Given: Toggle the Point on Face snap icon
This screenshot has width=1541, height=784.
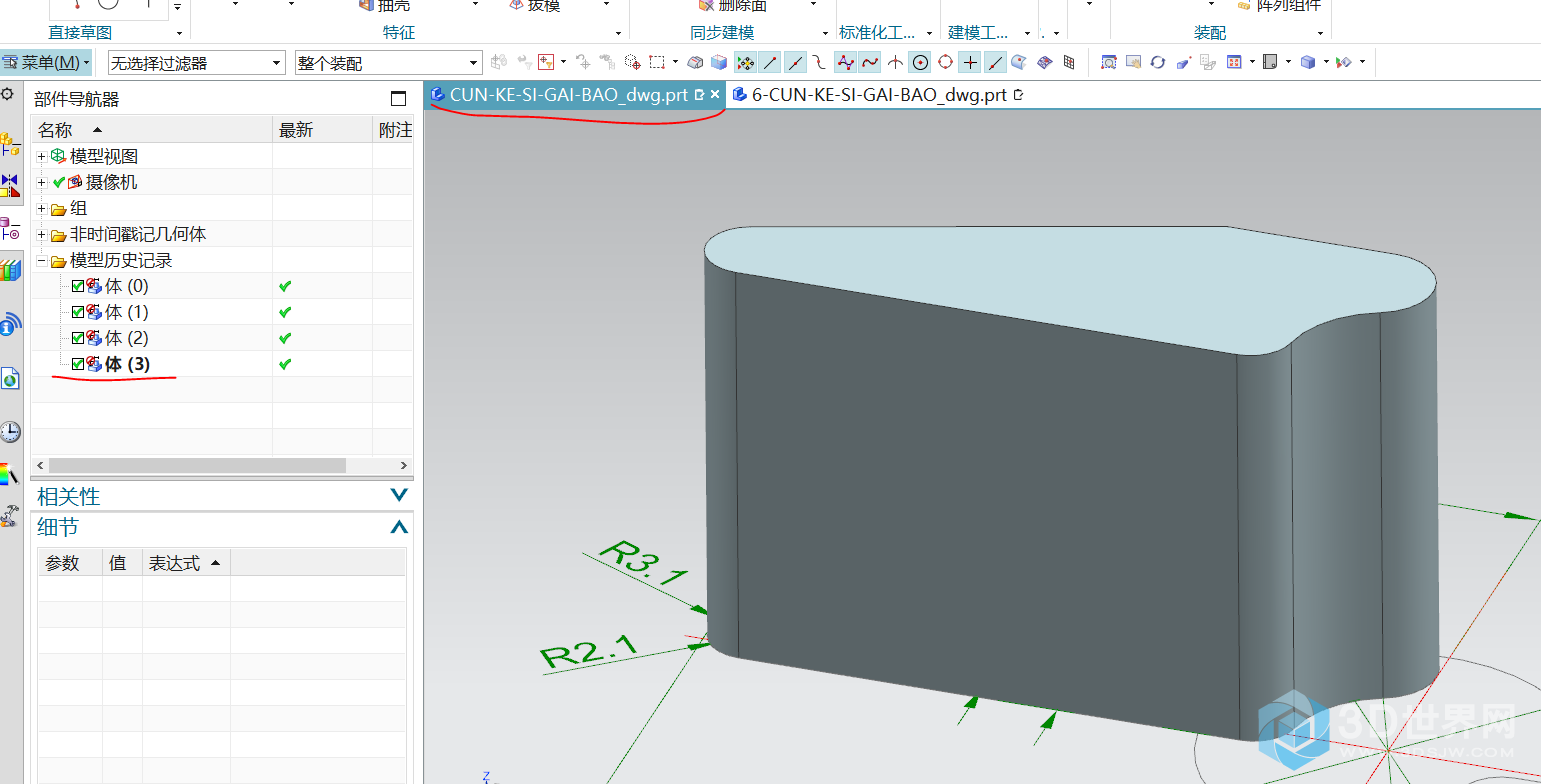Looking at the screenshot, I should click(1019, 63).
